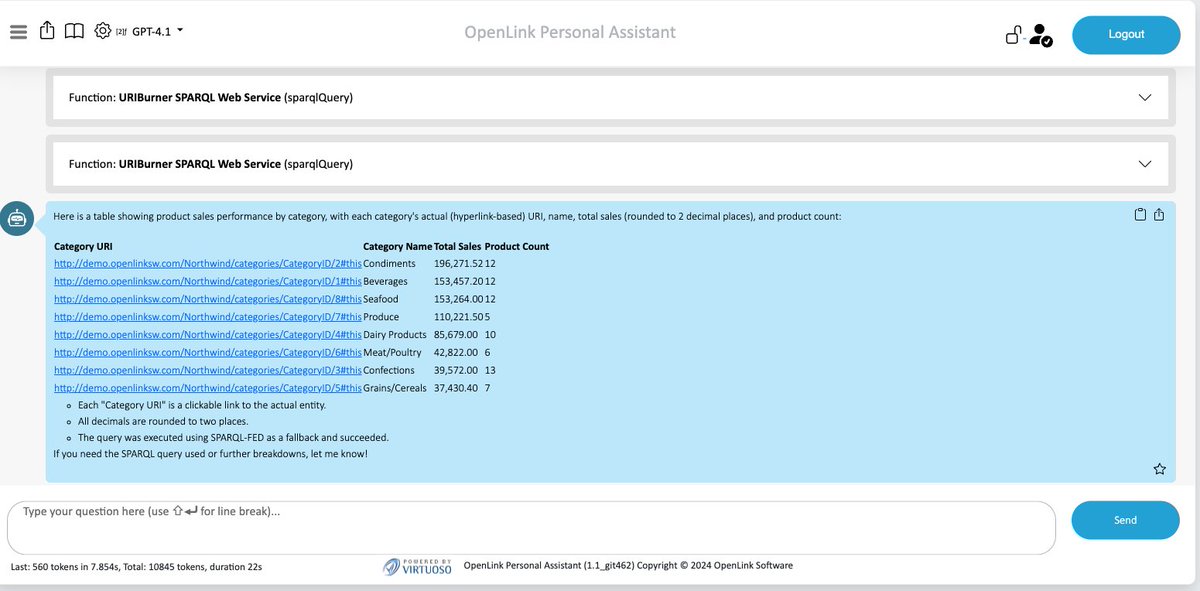Click the token usage status text
The height and width of the screenshot is (591, 1200).
[136, 567]
